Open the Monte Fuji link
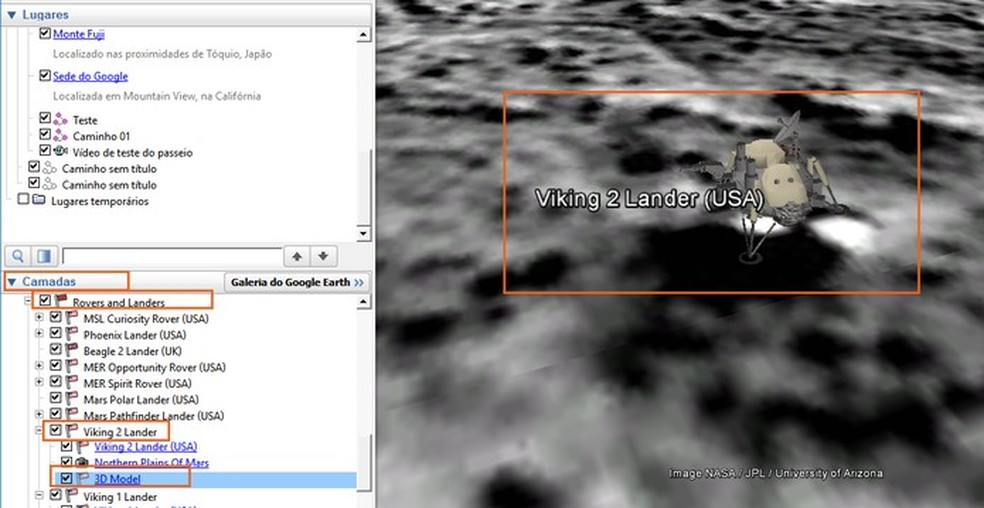 [x=78, y=34]
